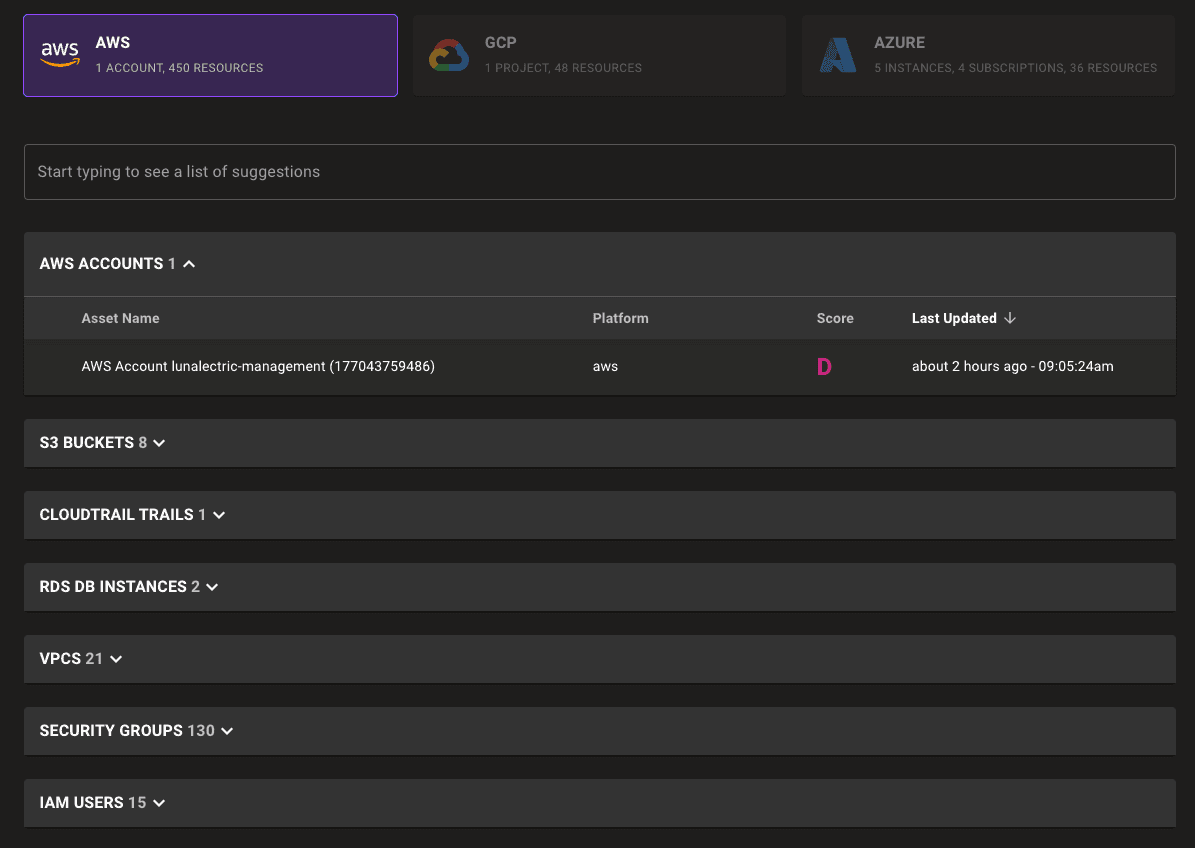Screen dimensions: 1195x848
Task: Click the Last Updated sort arrow icon
Action: coord(1010,318)
